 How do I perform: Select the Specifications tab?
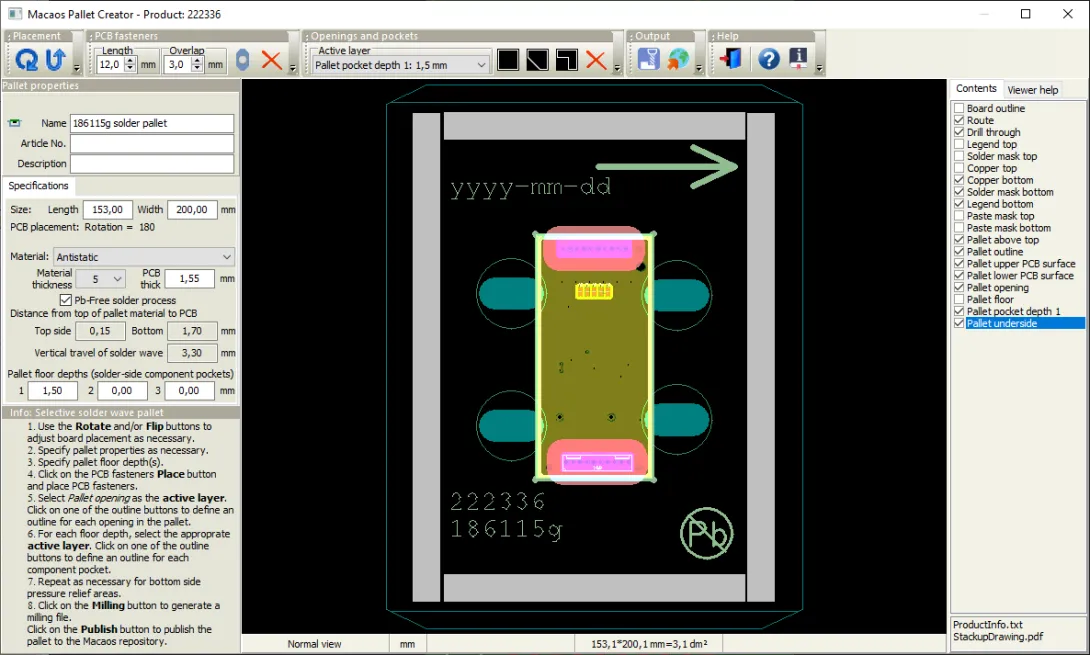tap(38, 186)
